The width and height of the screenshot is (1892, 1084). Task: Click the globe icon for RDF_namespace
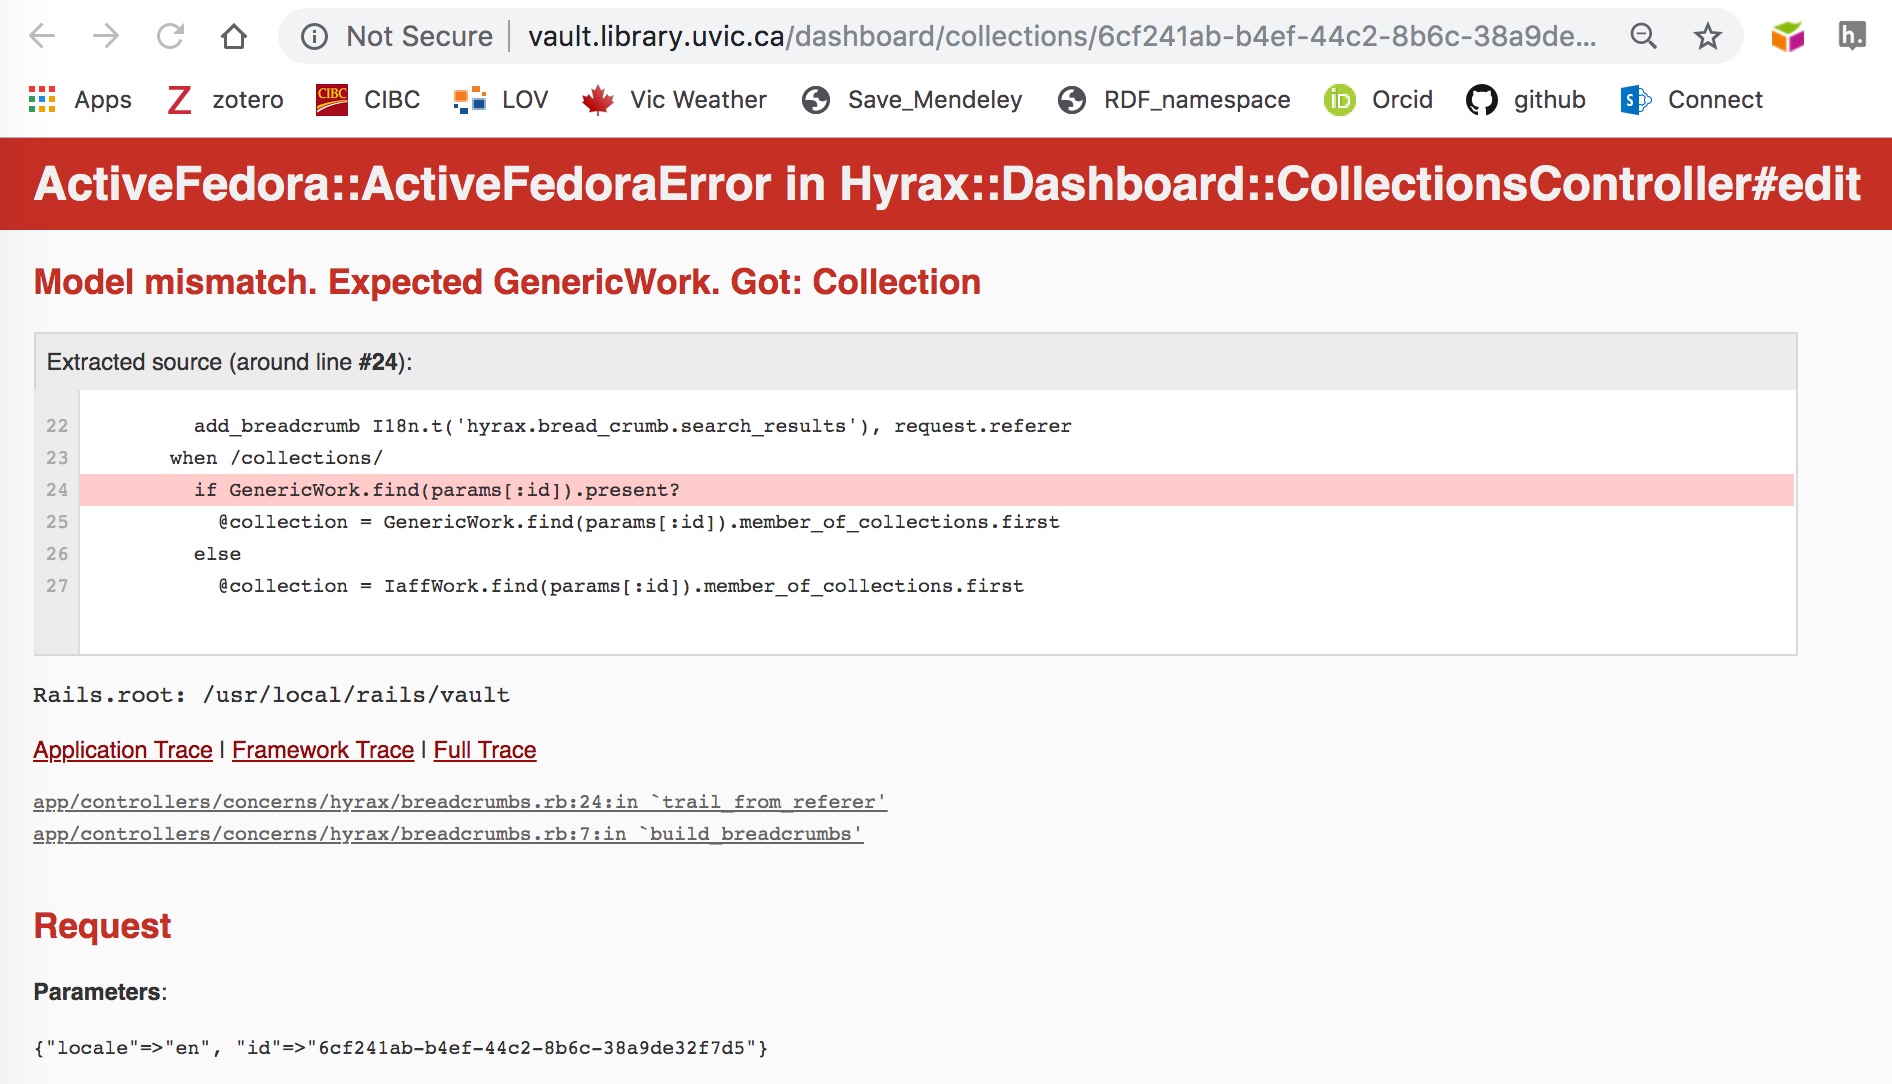click(1072, 100)
